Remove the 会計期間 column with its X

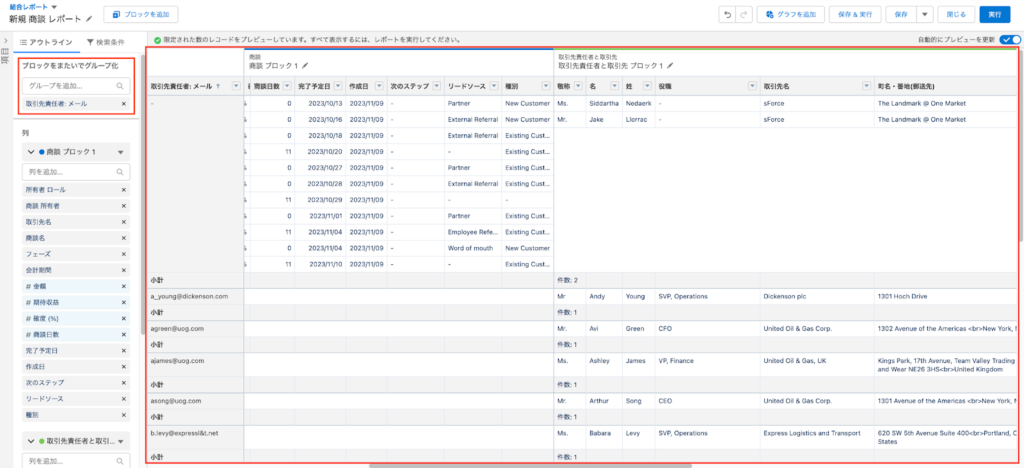click(123, 270)
